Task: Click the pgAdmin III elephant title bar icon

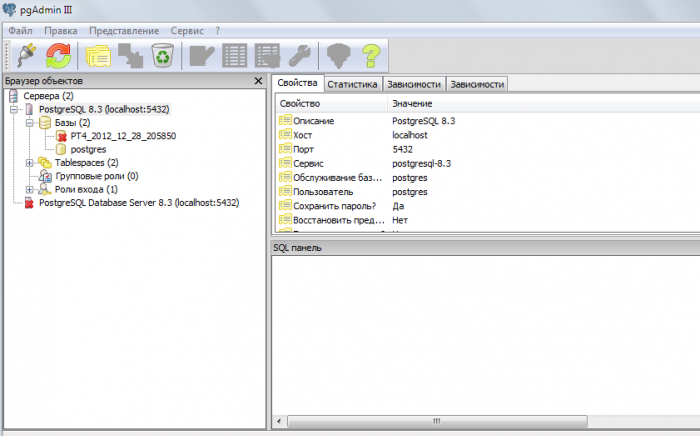Action: click(x=9, y=9)
